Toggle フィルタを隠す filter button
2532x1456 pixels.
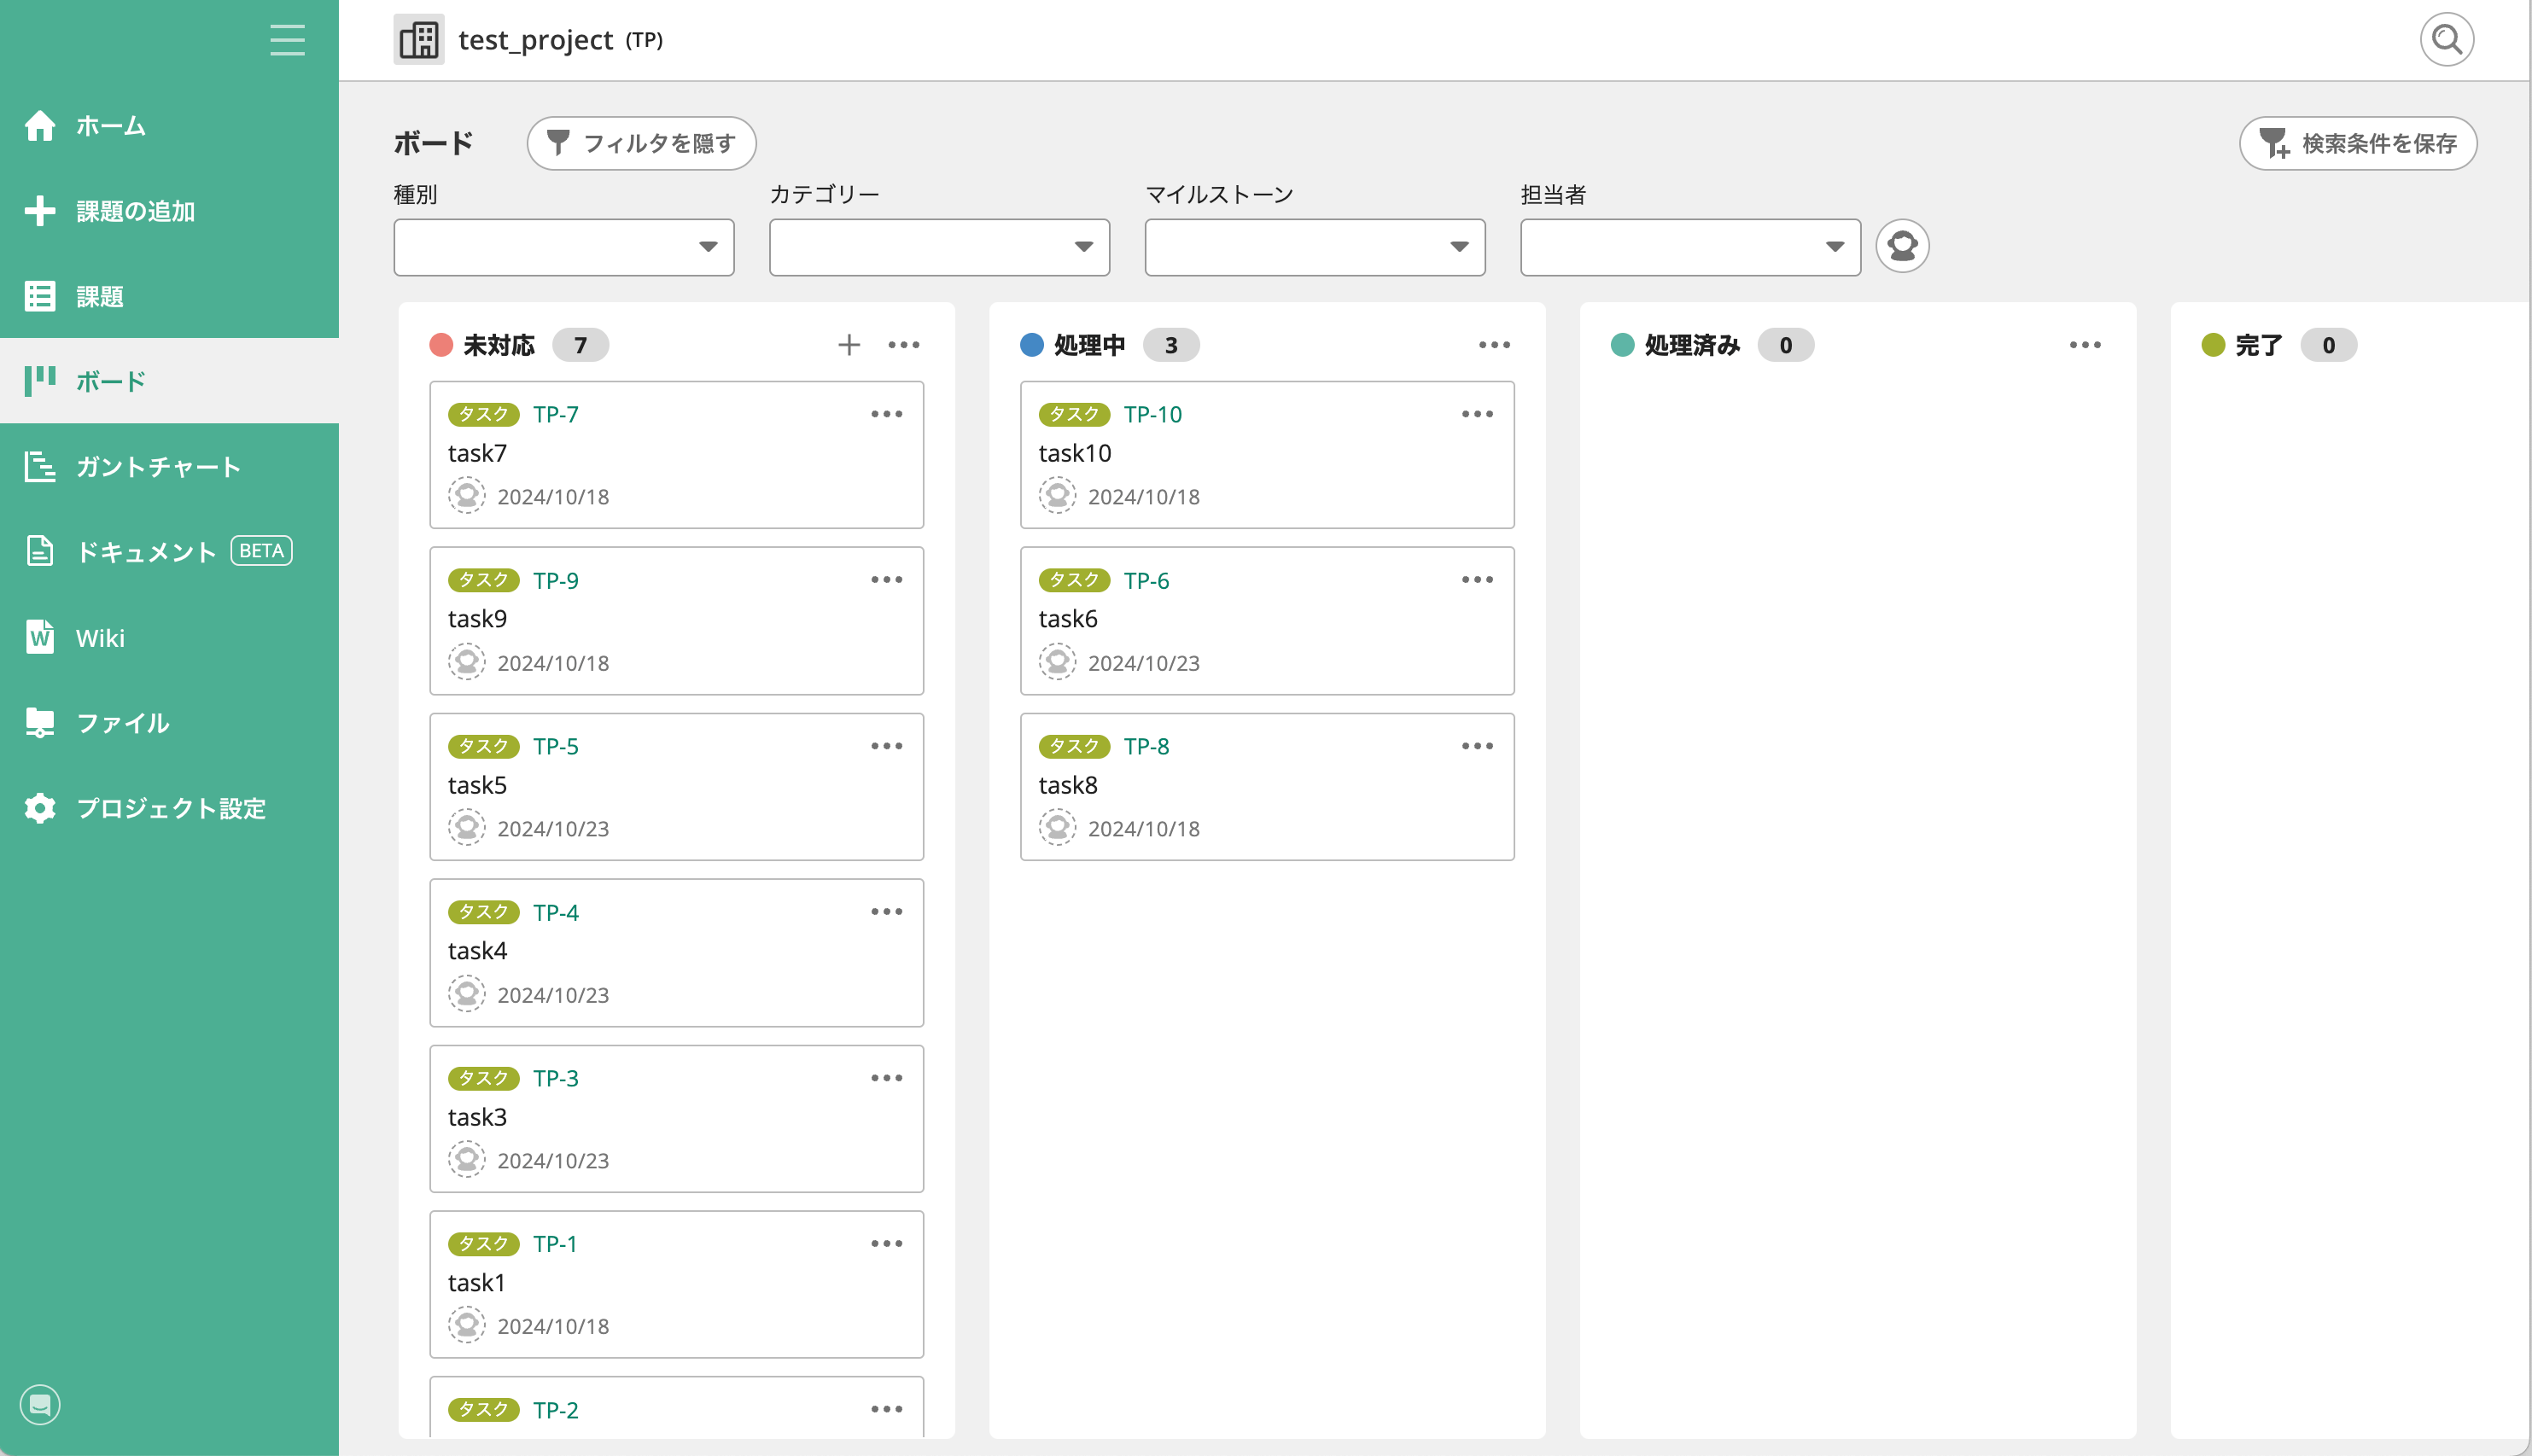point(641,143)
